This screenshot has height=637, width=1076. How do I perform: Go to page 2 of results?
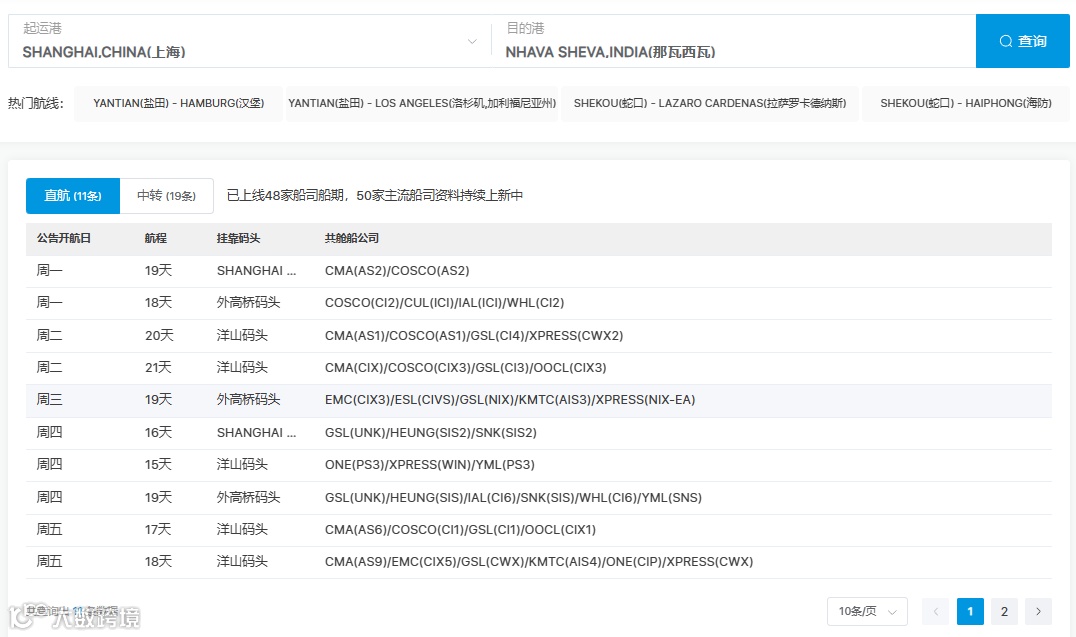(x=1004, y=611)
